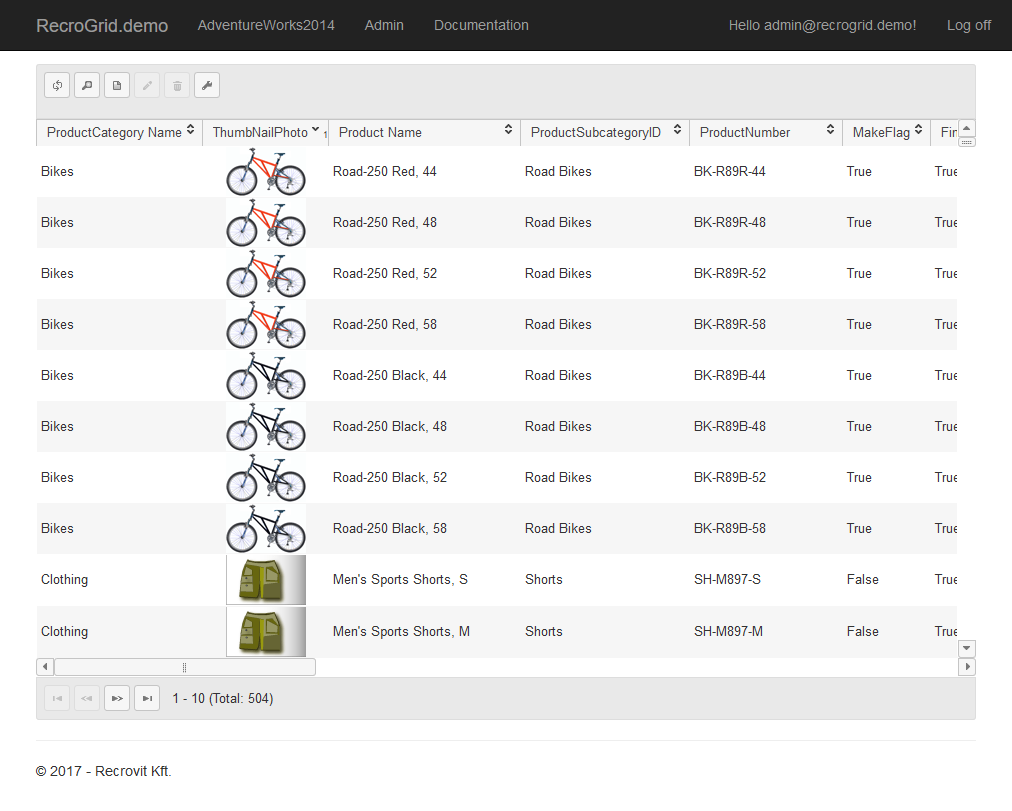Click the RecroGrid.demo brand link
Screen dimensions: 1012x811
click(x=102, y=25)
